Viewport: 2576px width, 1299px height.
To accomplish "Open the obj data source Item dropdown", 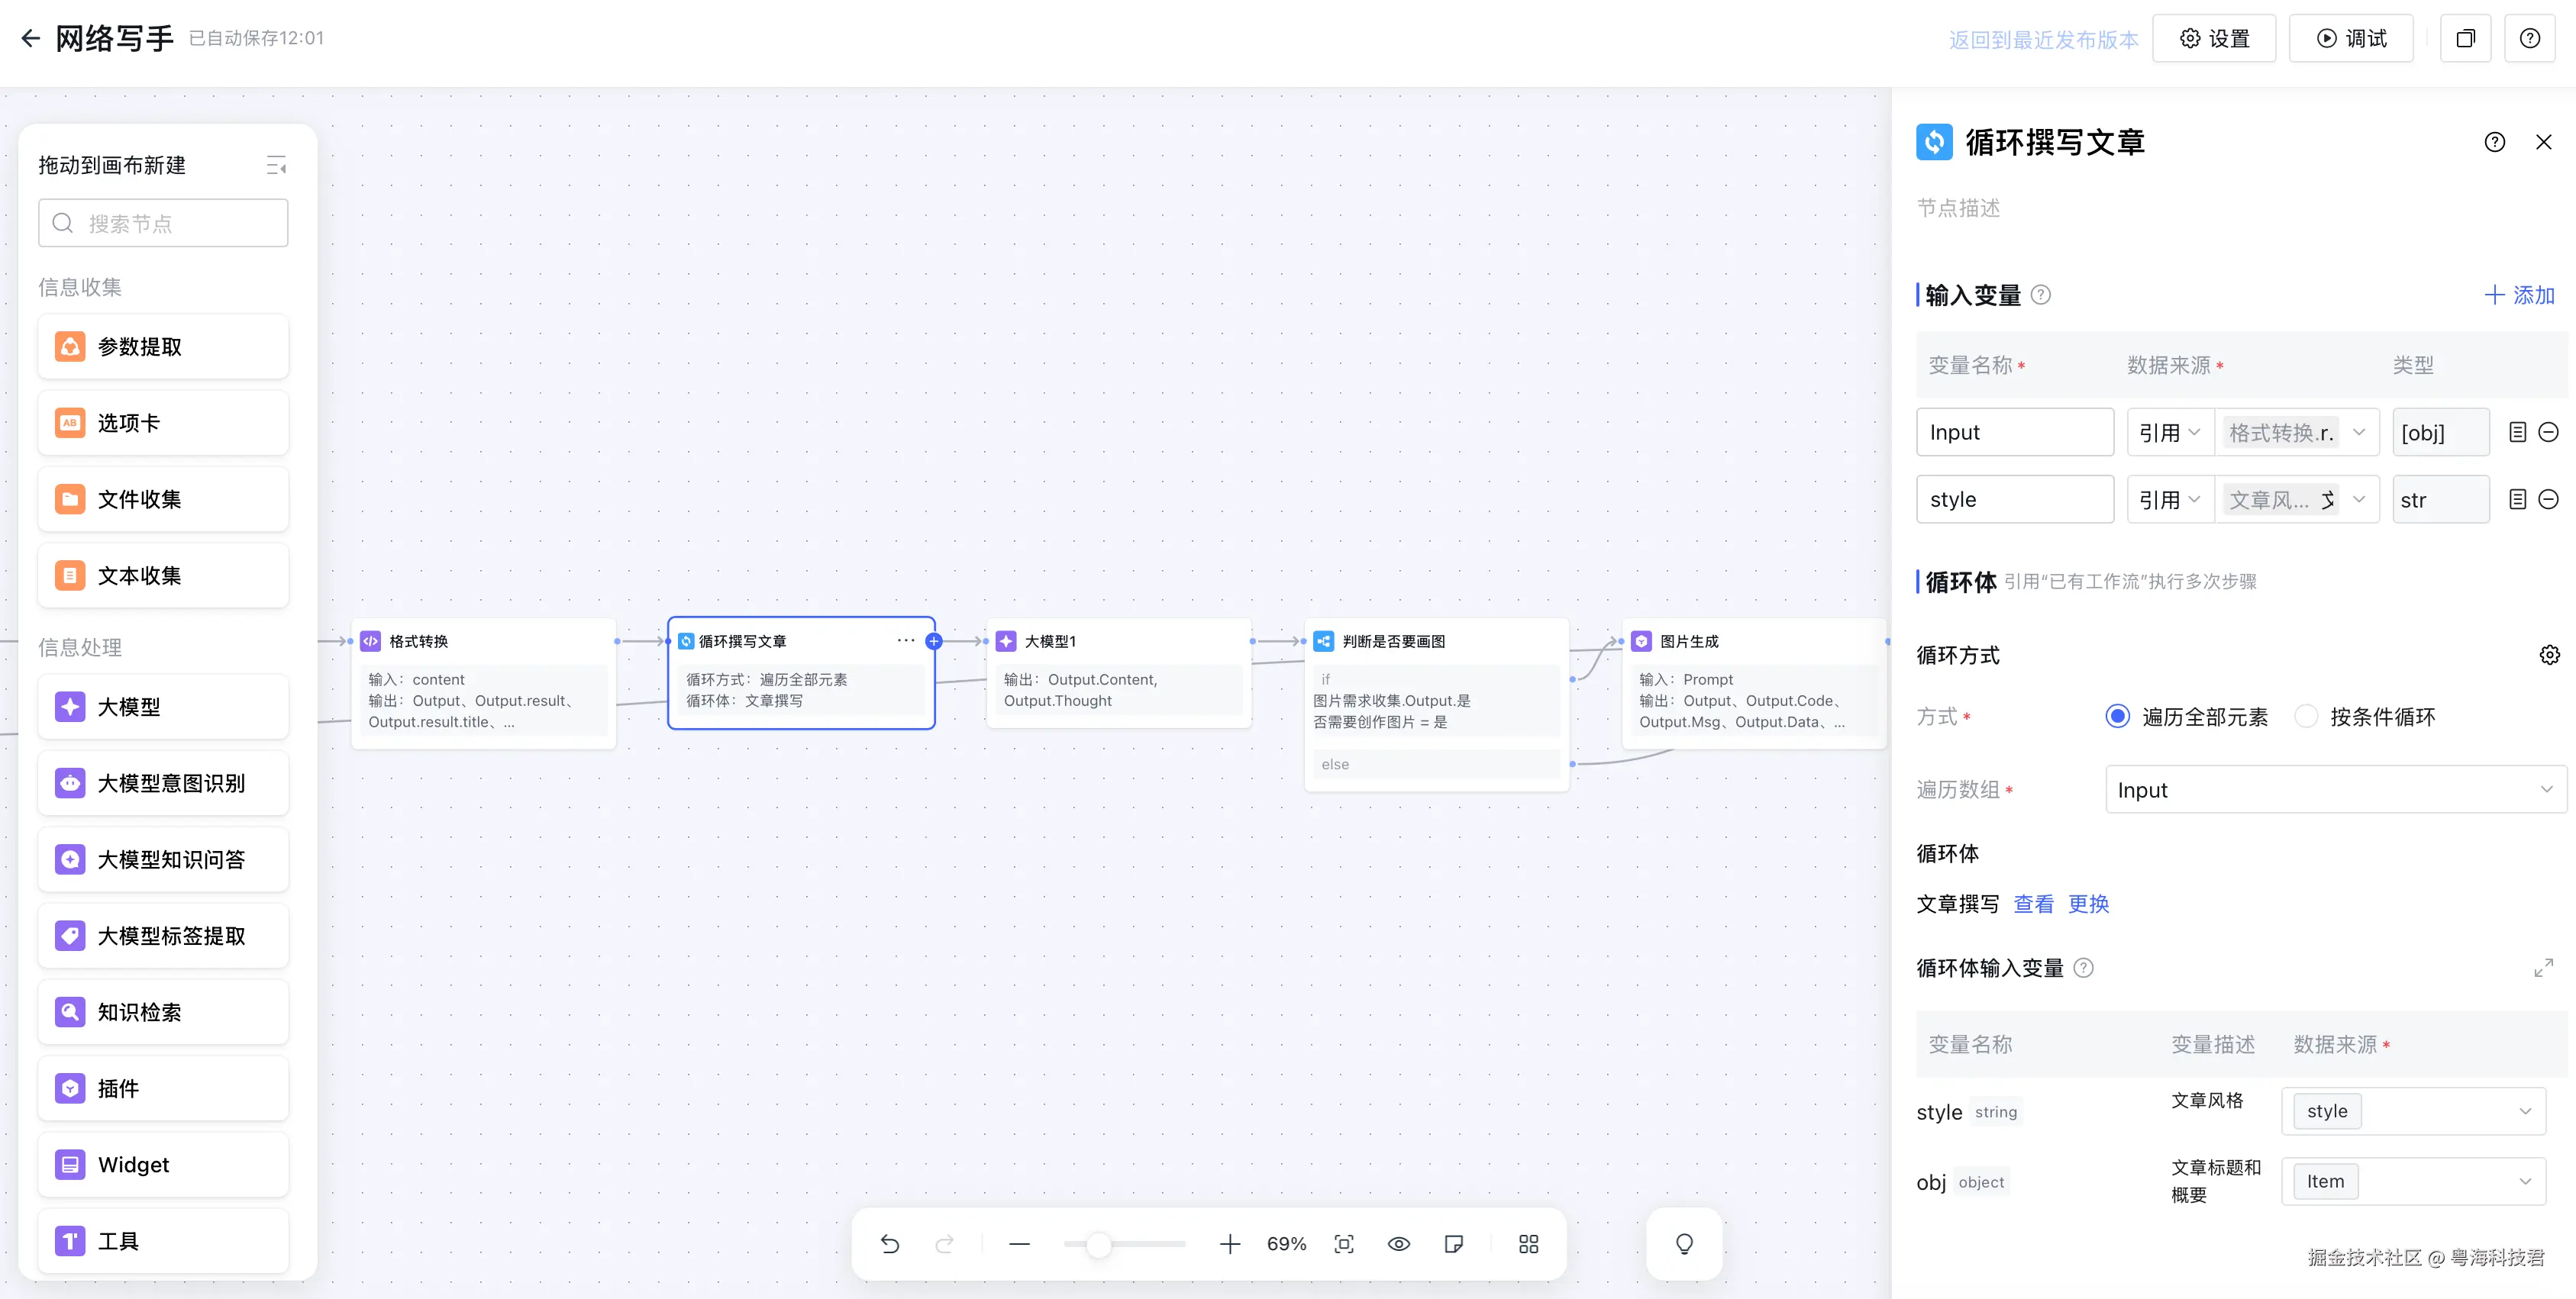I will click(x=2413, y=1181).
